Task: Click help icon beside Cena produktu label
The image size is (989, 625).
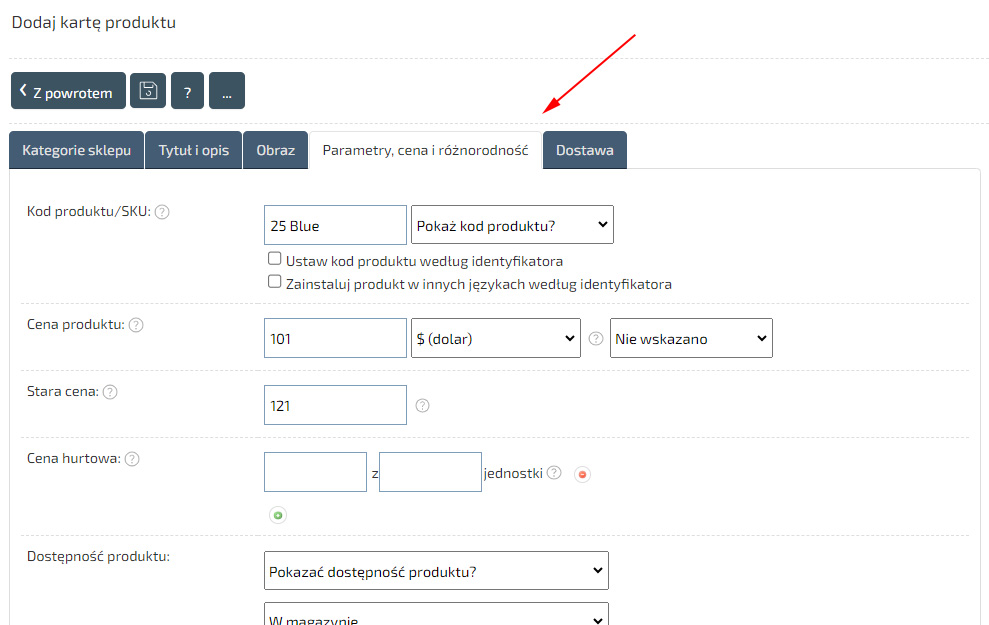Action: (136, 325)
